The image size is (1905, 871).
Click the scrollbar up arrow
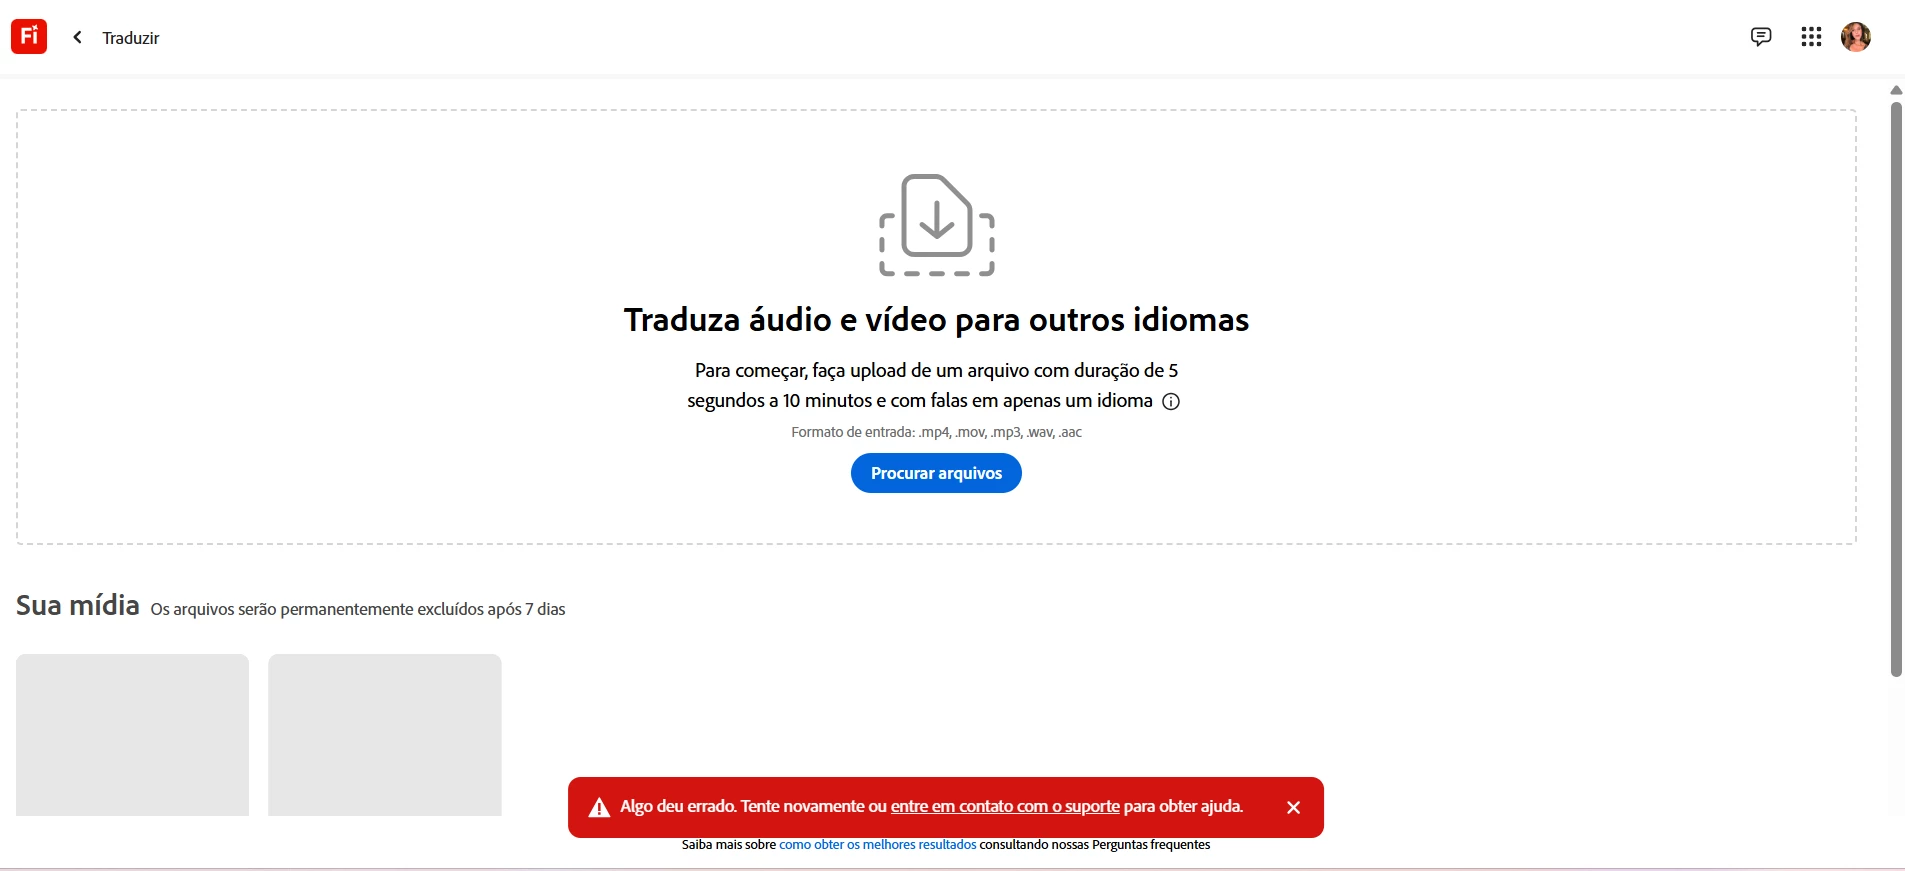1896,90
